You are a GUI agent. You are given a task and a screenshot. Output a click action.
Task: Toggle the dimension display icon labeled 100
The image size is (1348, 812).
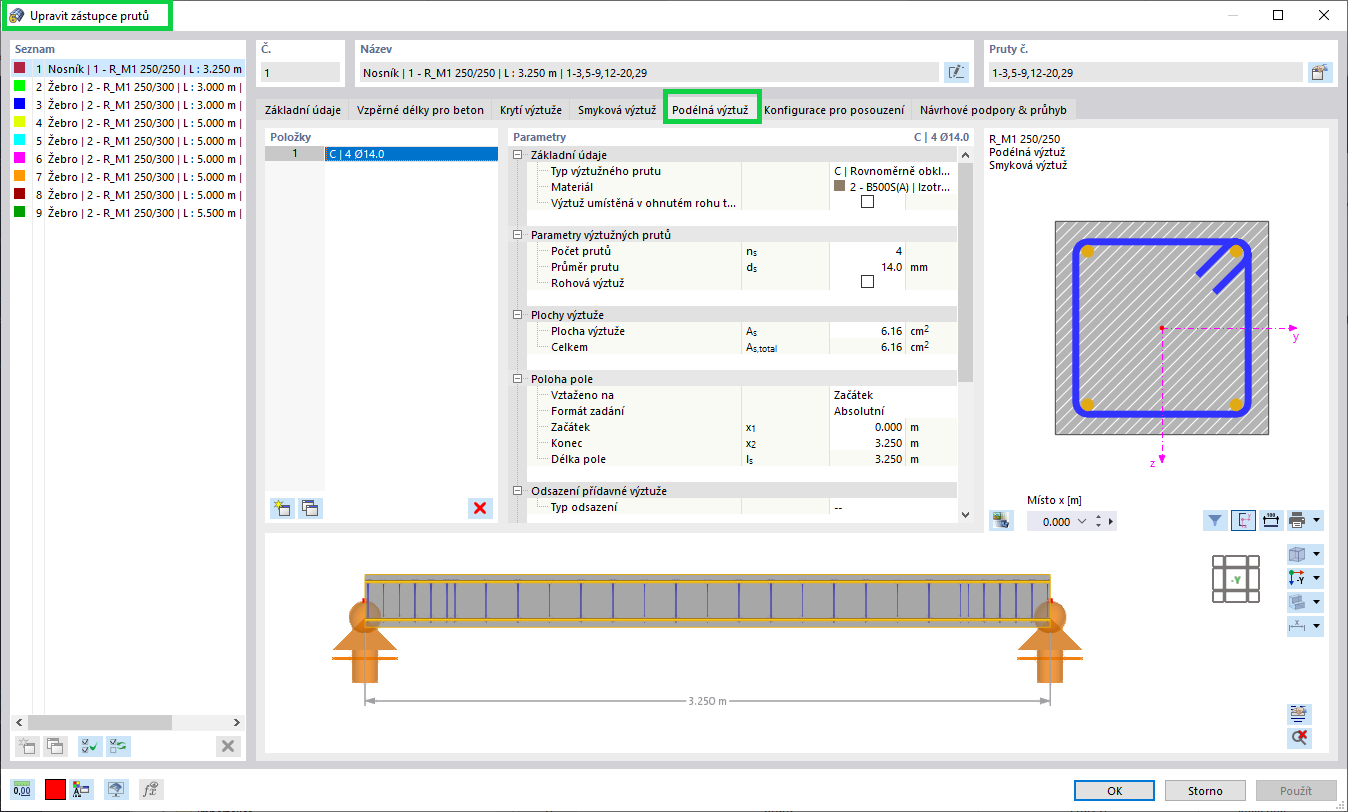(1272, 520)
